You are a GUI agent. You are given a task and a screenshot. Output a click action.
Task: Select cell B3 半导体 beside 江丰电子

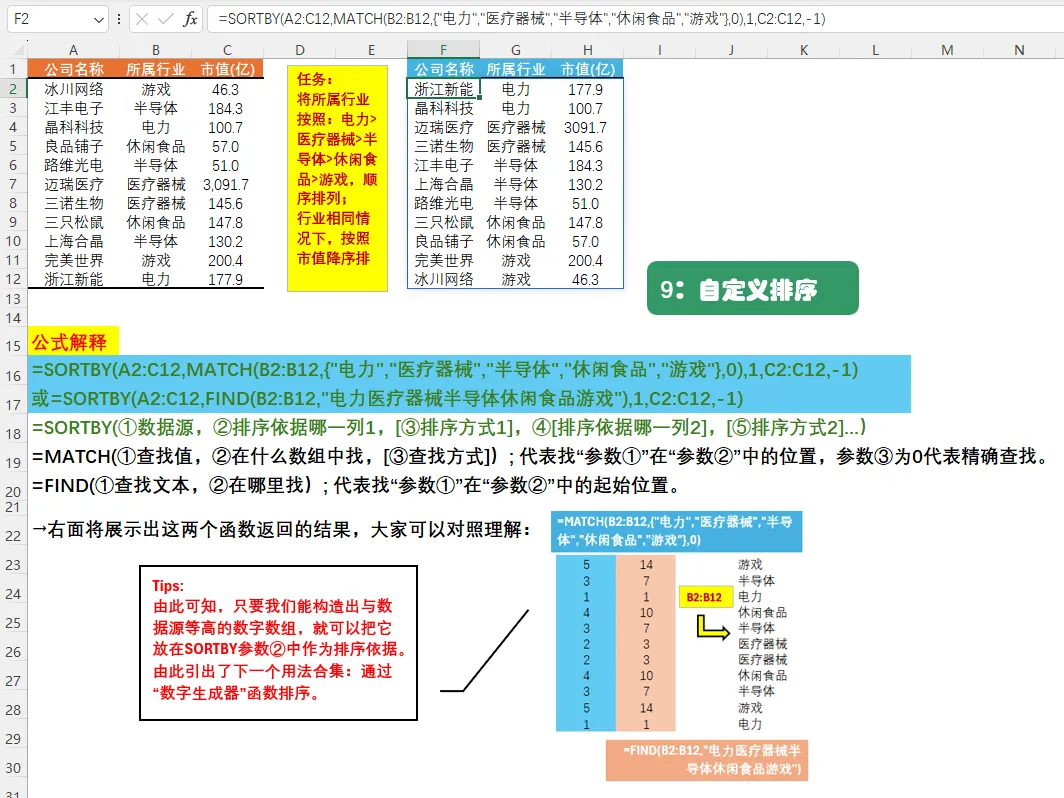tap(155, 109)
